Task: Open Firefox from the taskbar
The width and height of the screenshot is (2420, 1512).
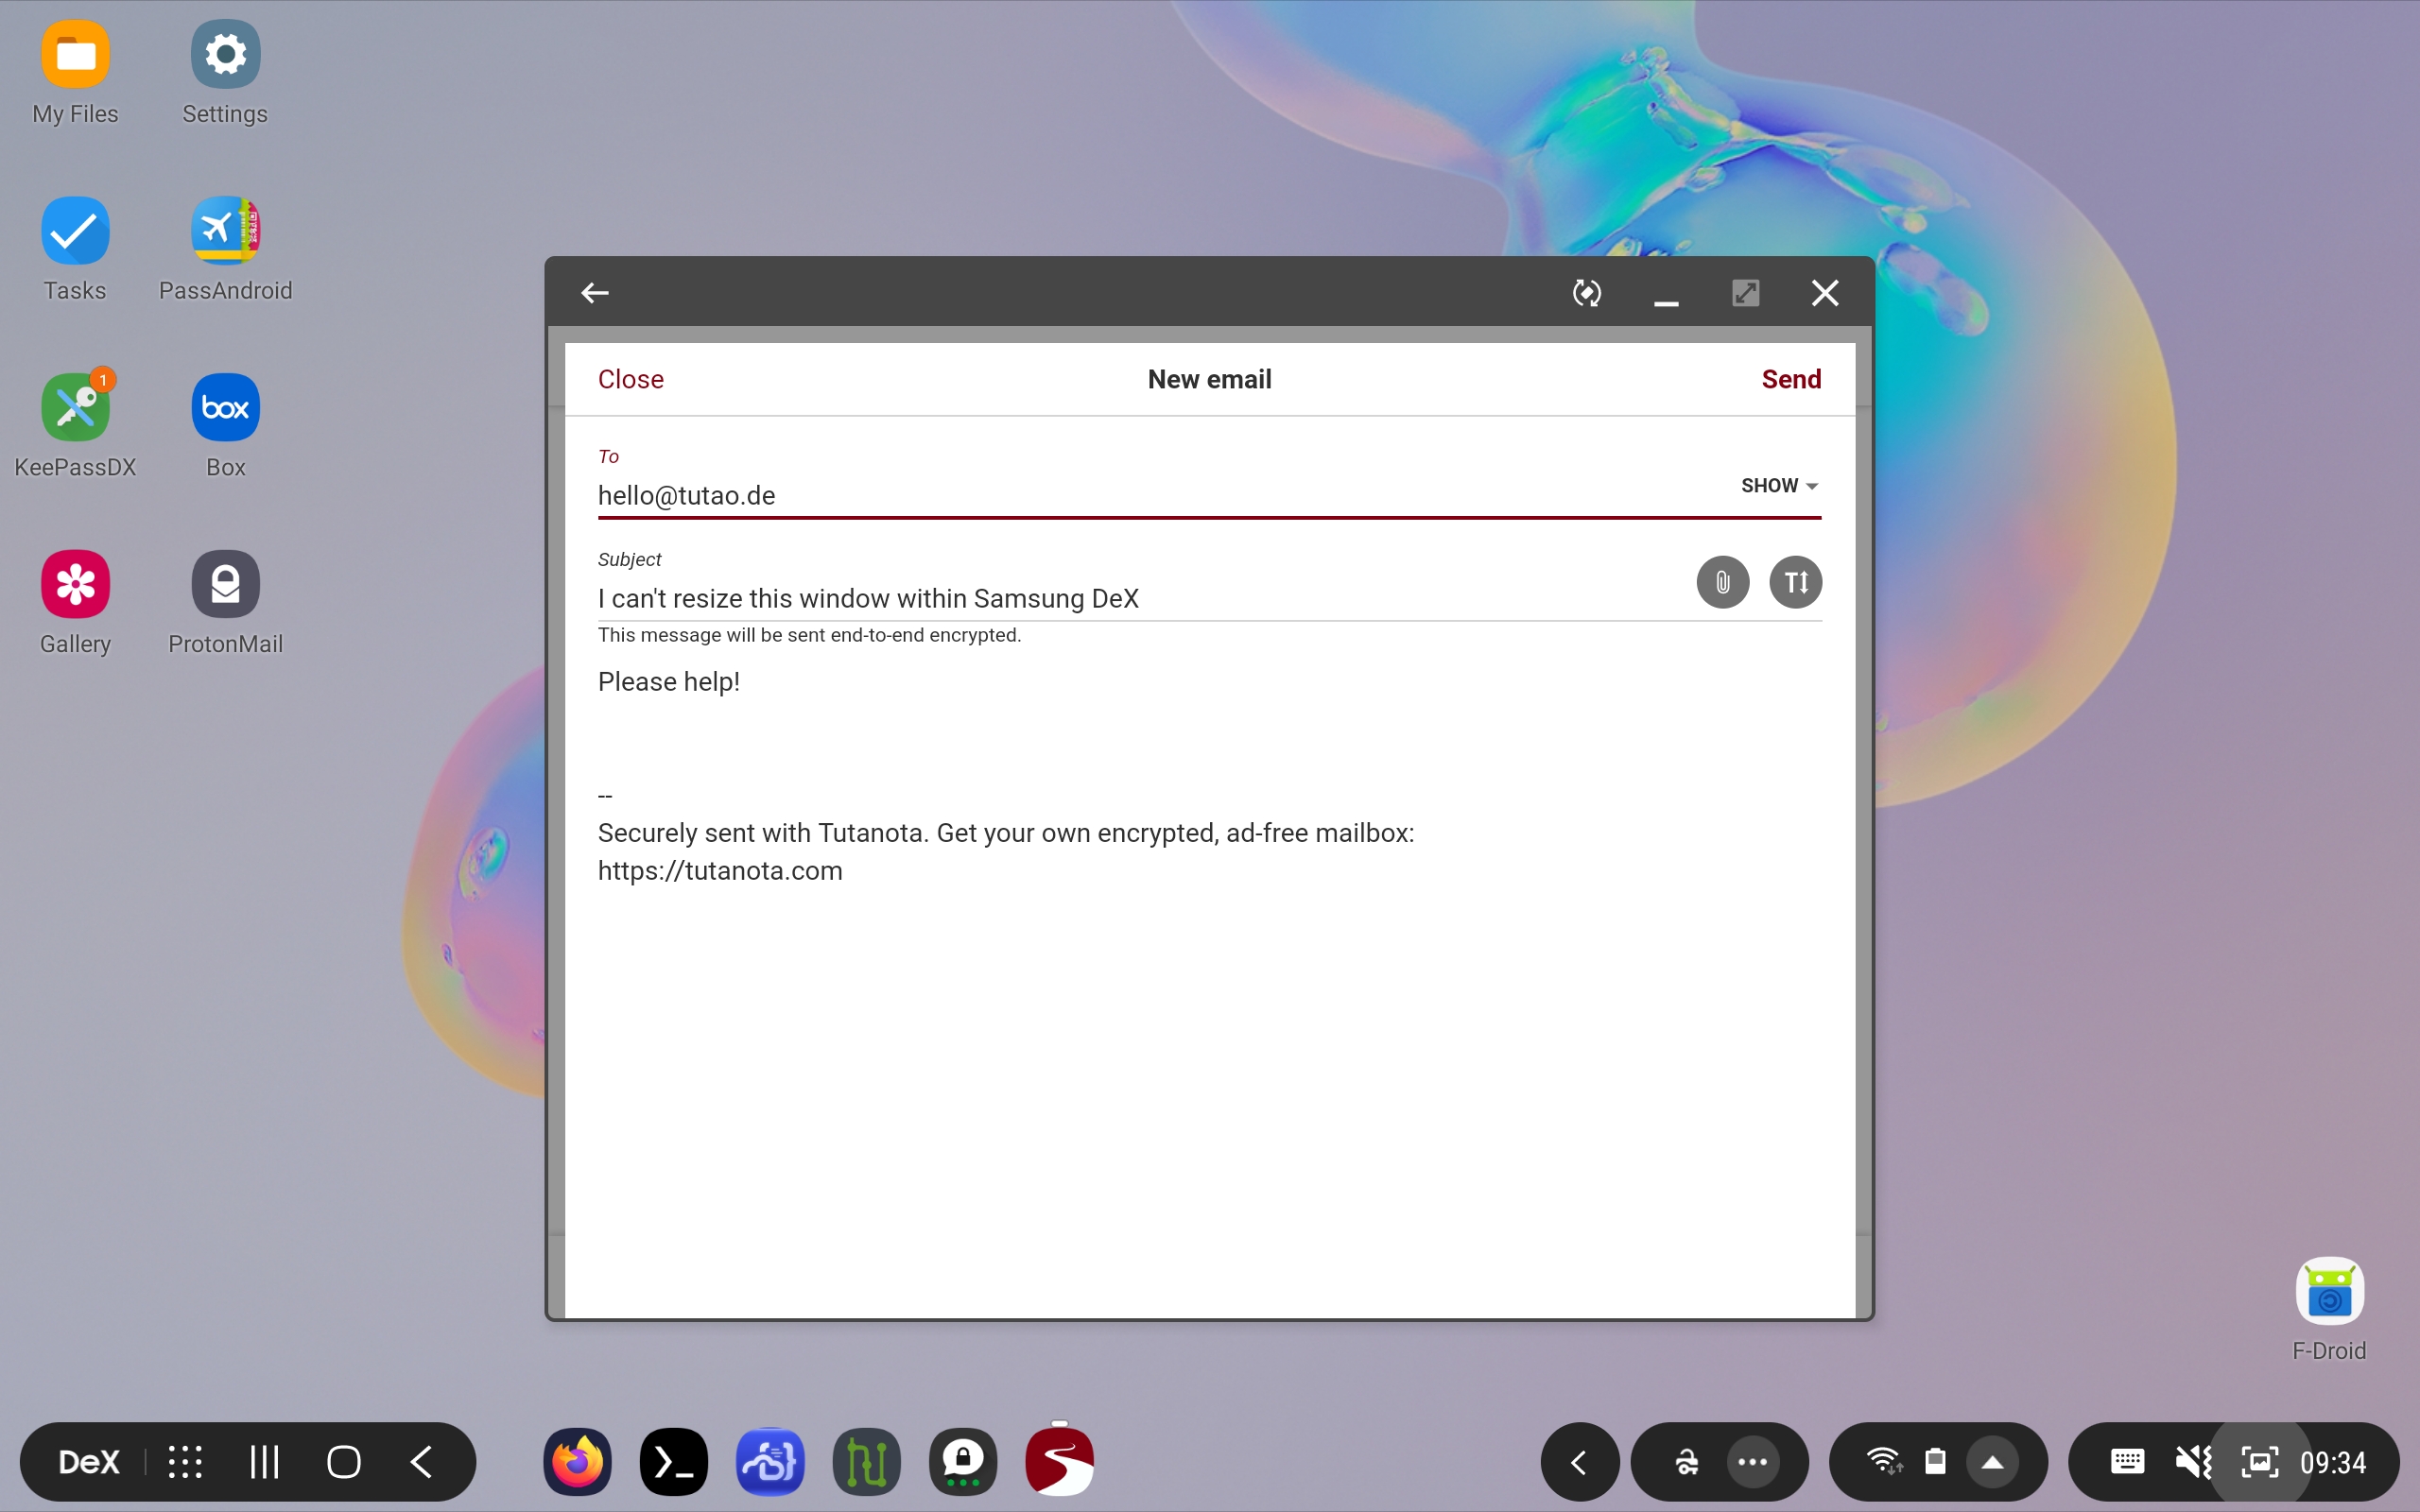Action: 578,1462
